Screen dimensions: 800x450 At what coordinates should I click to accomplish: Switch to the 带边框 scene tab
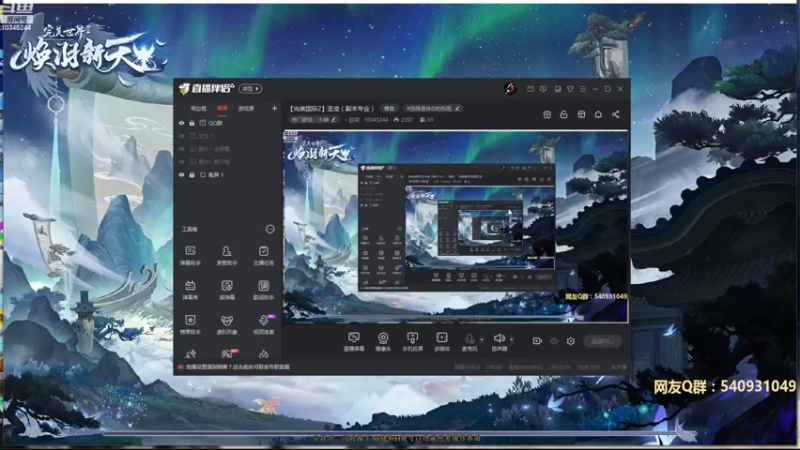198,108
